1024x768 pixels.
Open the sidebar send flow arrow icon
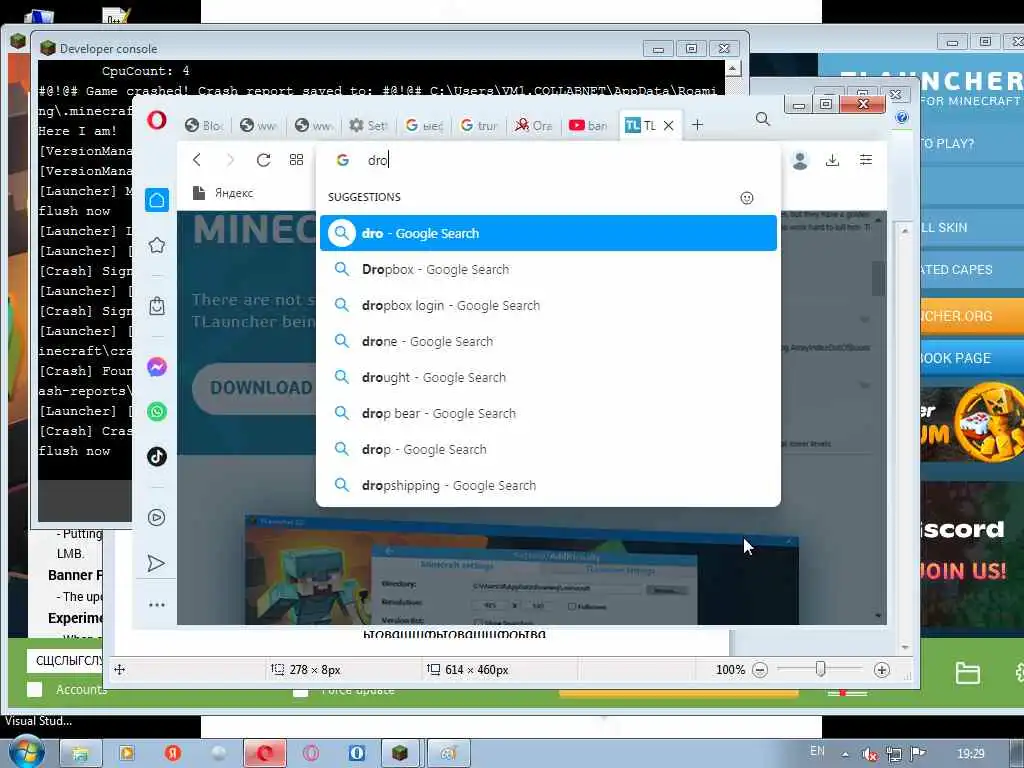157,563
